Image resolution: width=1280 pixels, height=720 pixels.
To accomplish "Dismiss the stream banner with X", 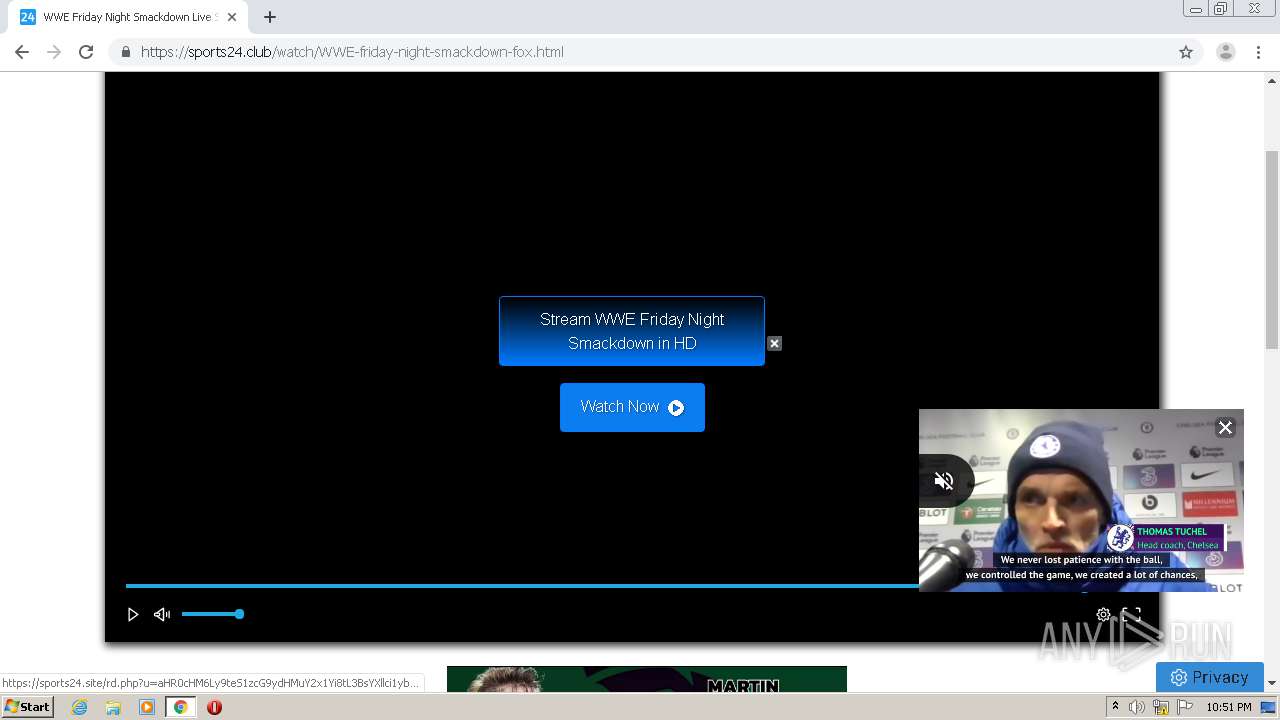I will click(x=774, y=343).
